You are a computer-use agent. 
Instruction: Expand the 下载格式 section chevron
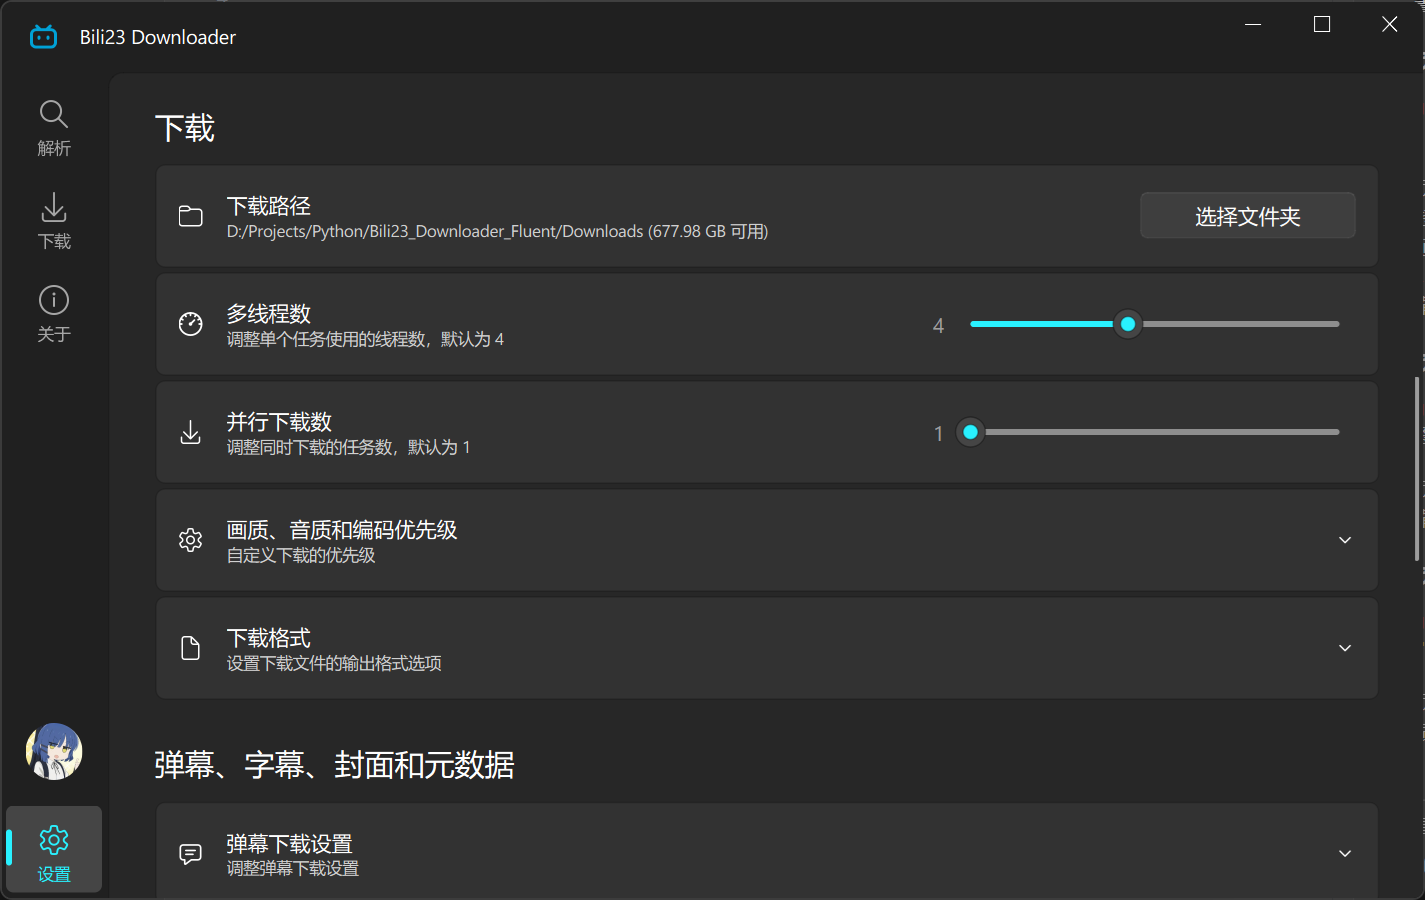[1345, 648]
